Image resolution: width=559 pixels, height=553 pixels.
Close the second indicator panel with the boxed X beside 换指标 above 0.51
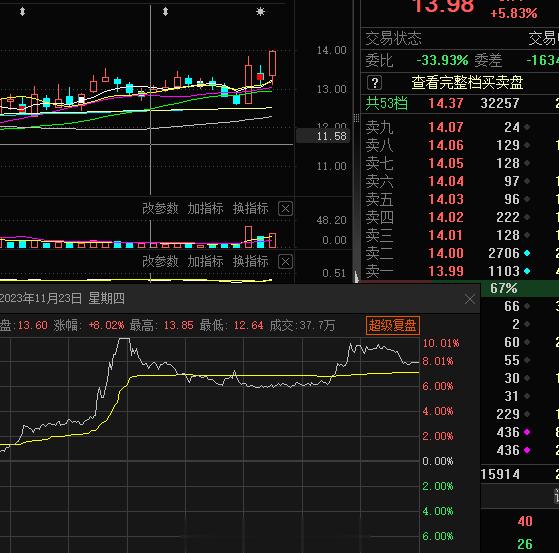tap(285, 262)
